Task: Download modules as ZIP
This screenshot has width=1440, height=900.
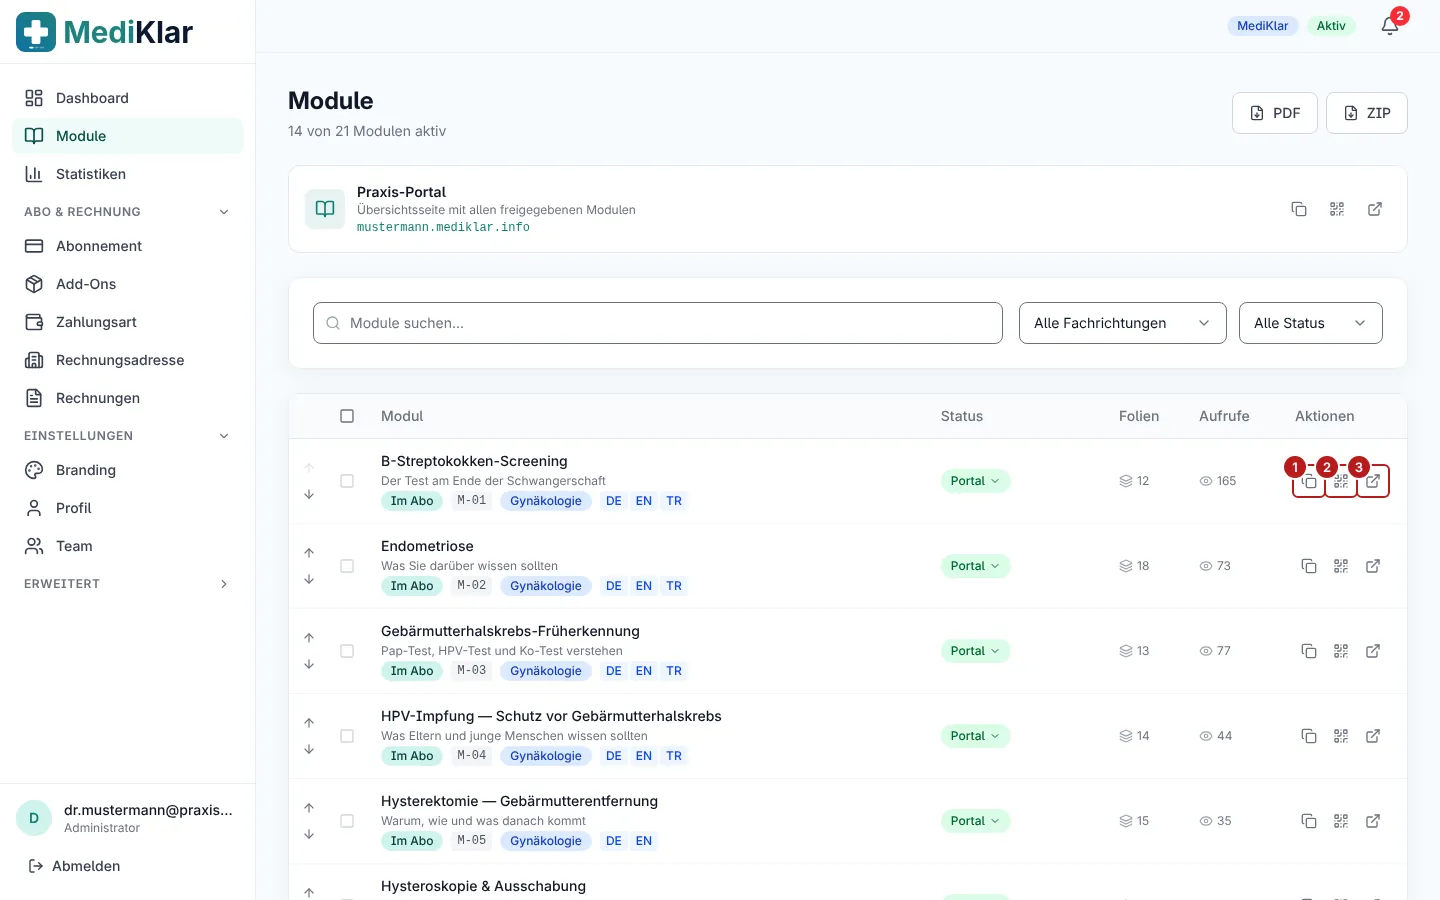Action: point(1367,113)
